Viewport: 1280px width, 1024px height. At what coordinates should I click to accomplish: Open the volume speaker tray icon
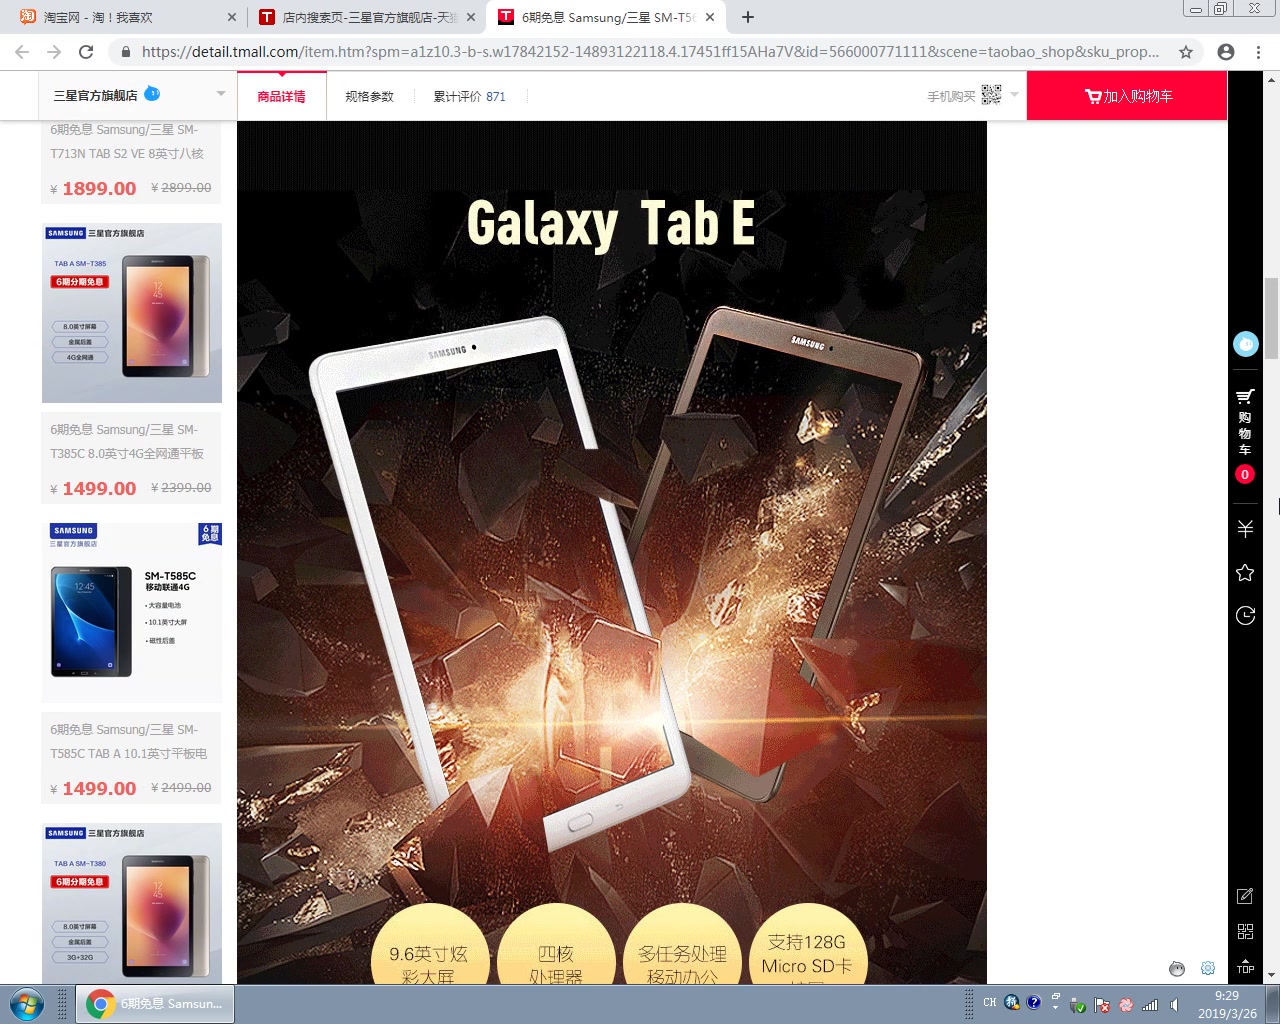pos(1174,1005)
